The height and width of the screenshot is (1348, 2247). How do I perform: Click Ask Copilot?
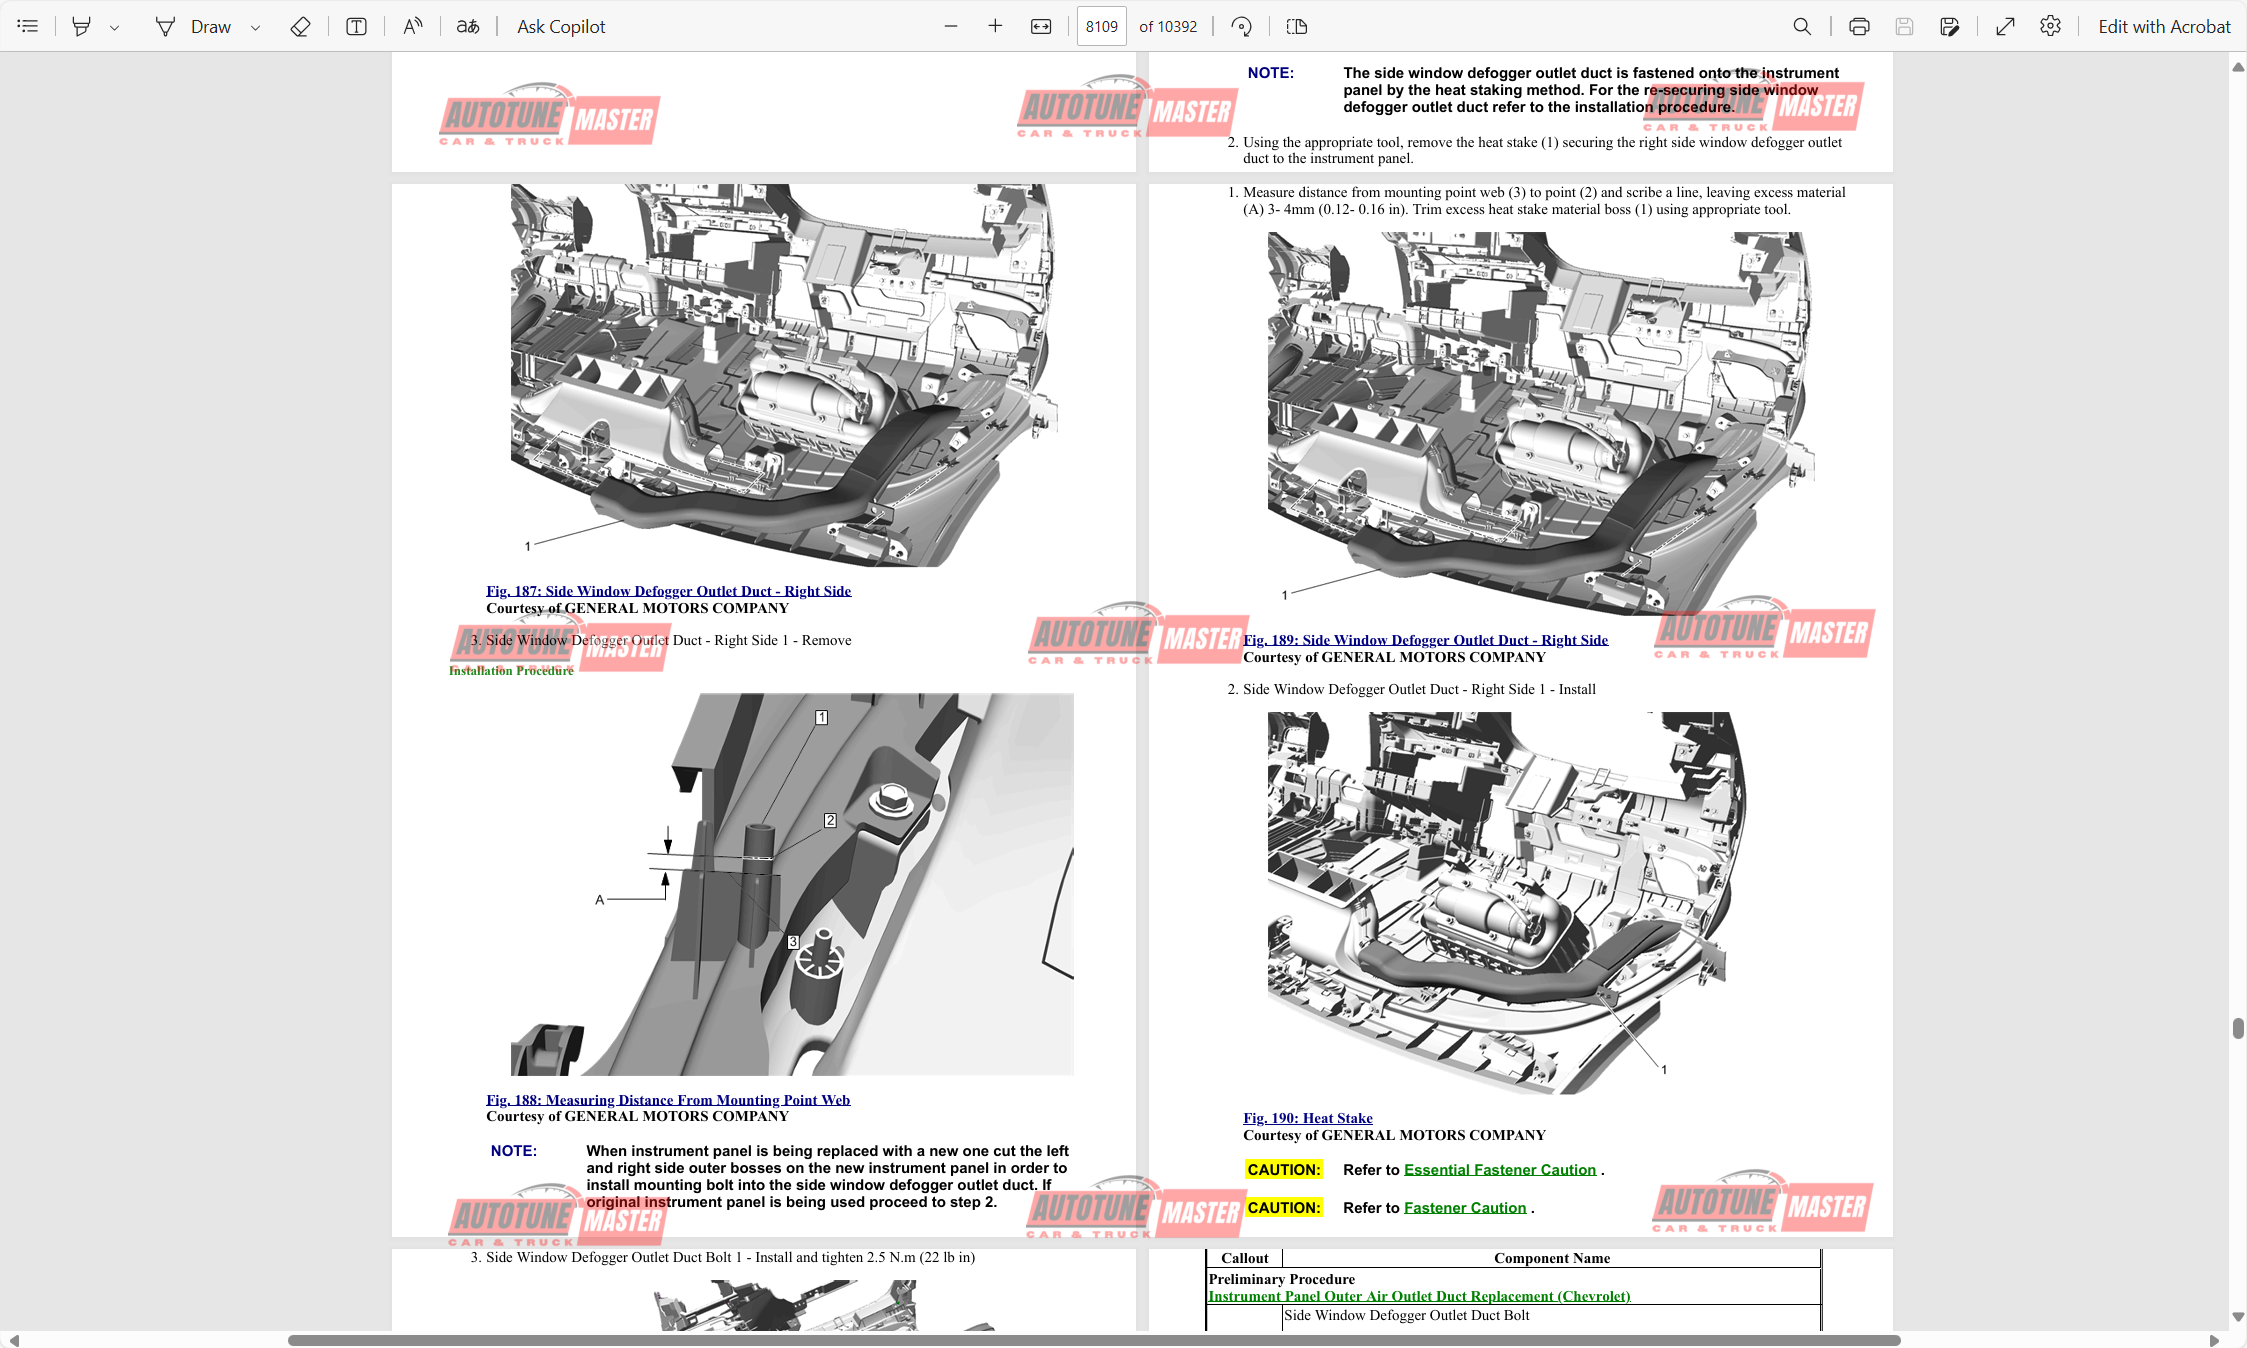tap(561, 26)
